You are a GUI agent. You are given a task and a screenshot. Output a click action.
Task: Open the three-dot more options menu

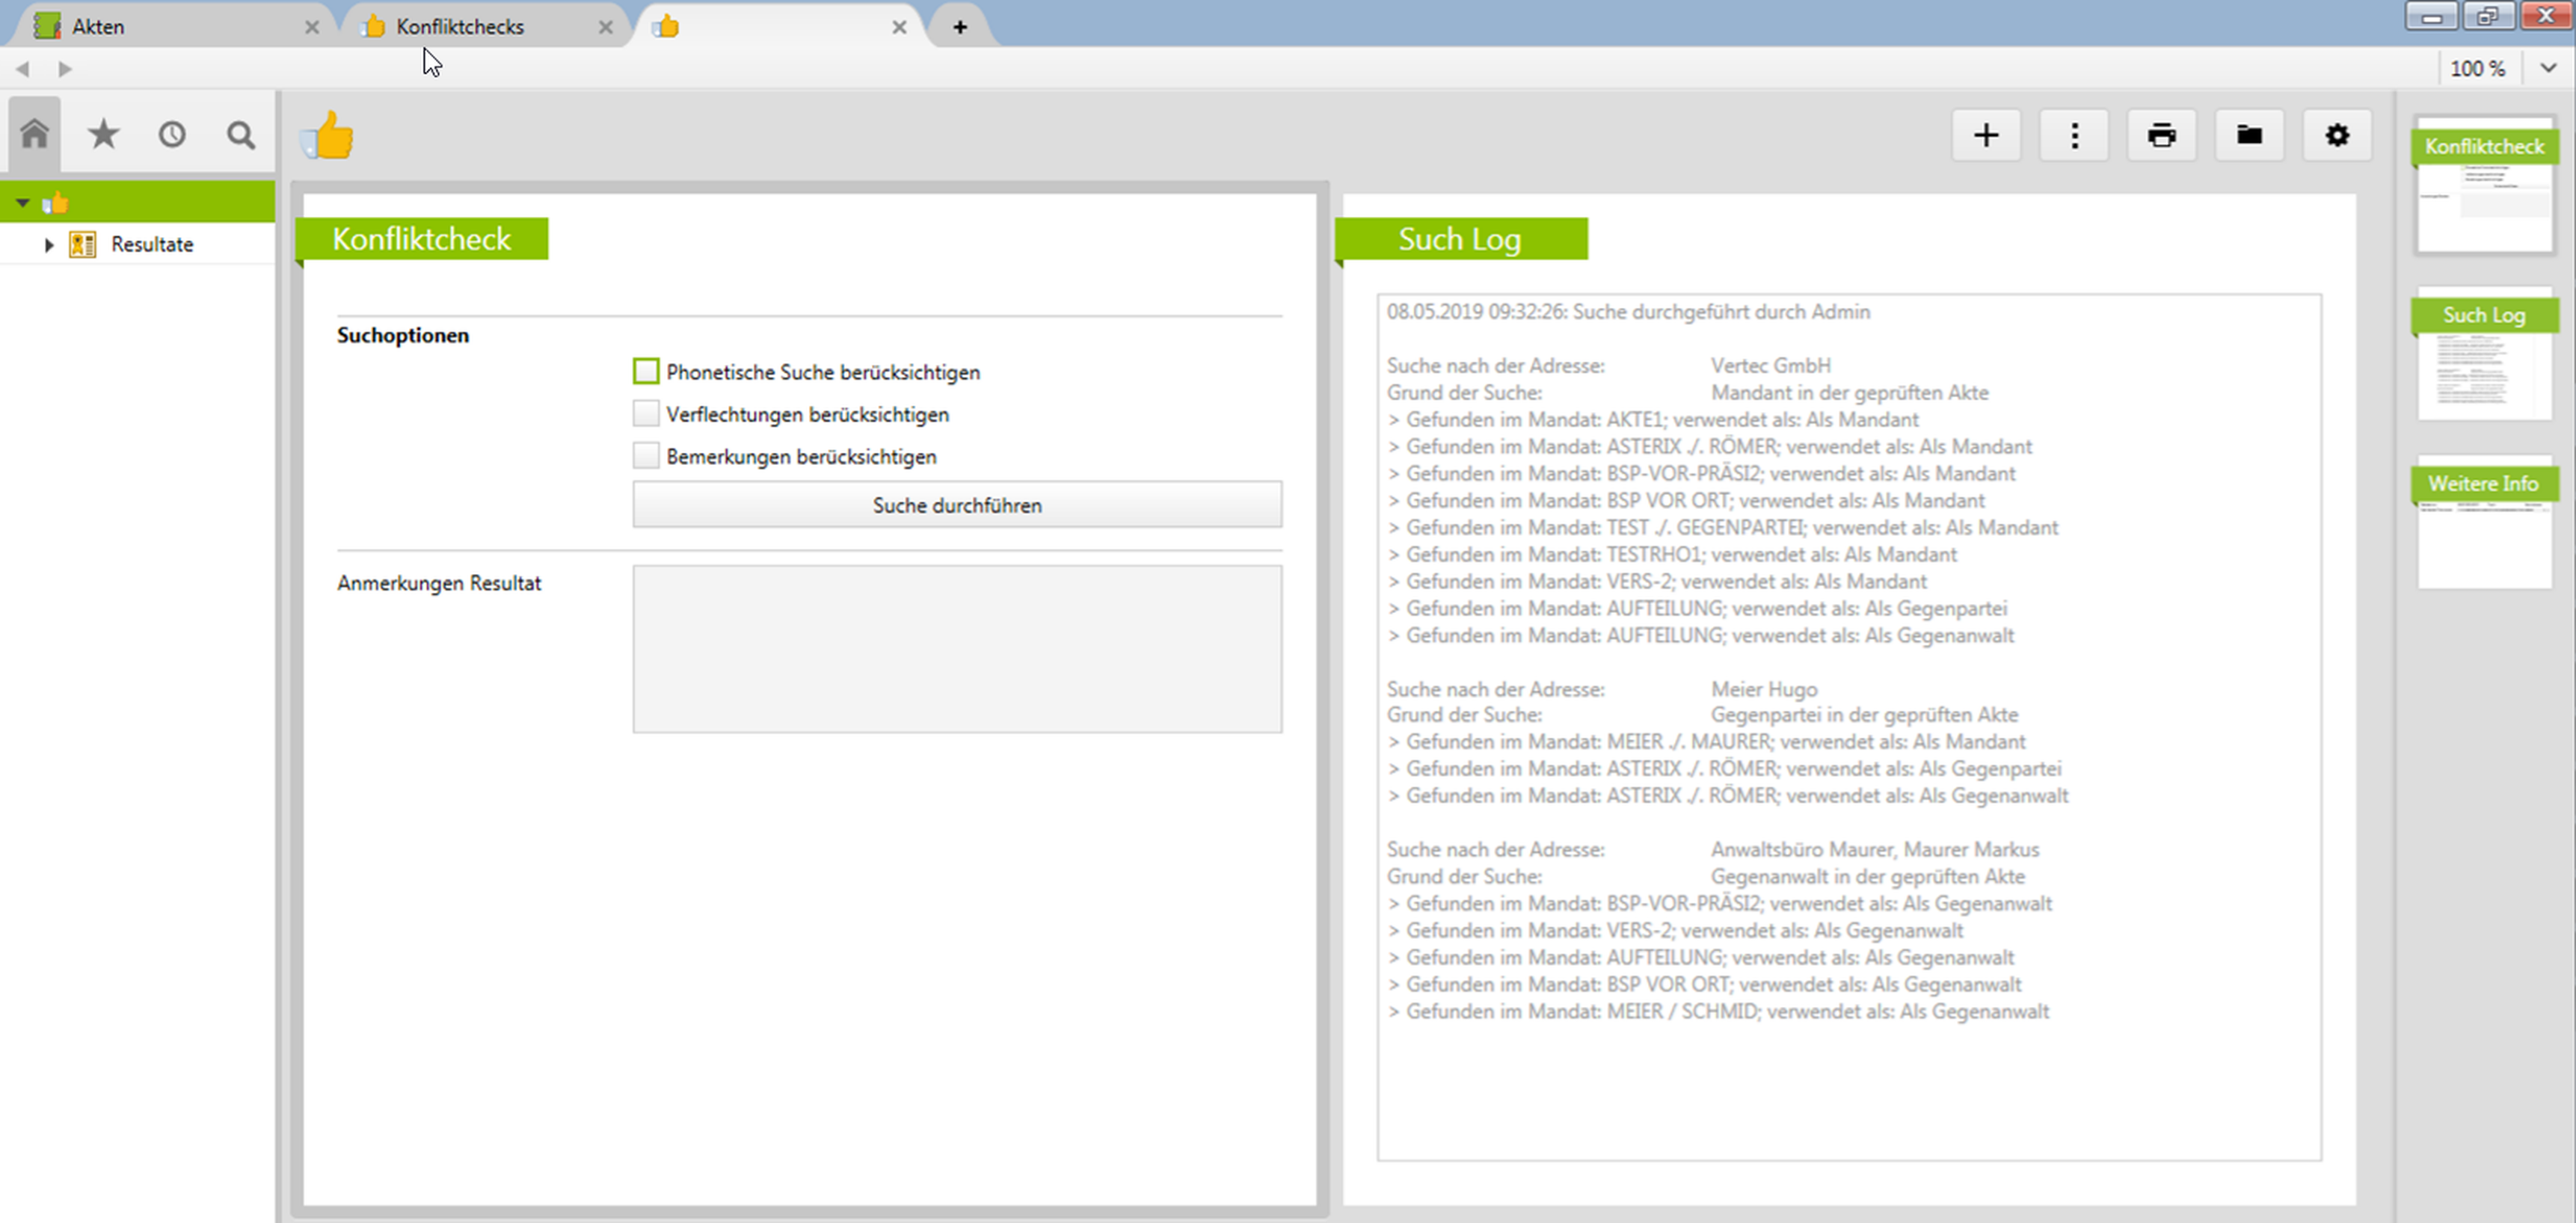click(2074, 135)
